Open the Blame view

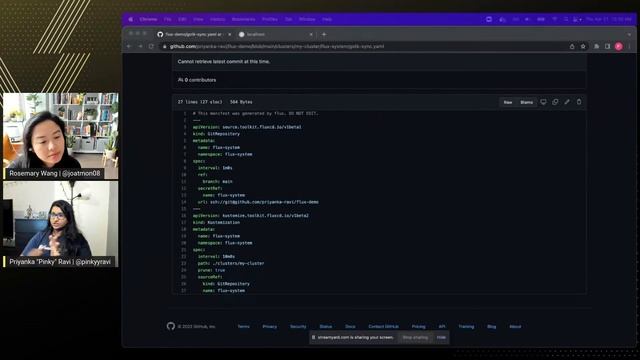[x=527, y=102]
